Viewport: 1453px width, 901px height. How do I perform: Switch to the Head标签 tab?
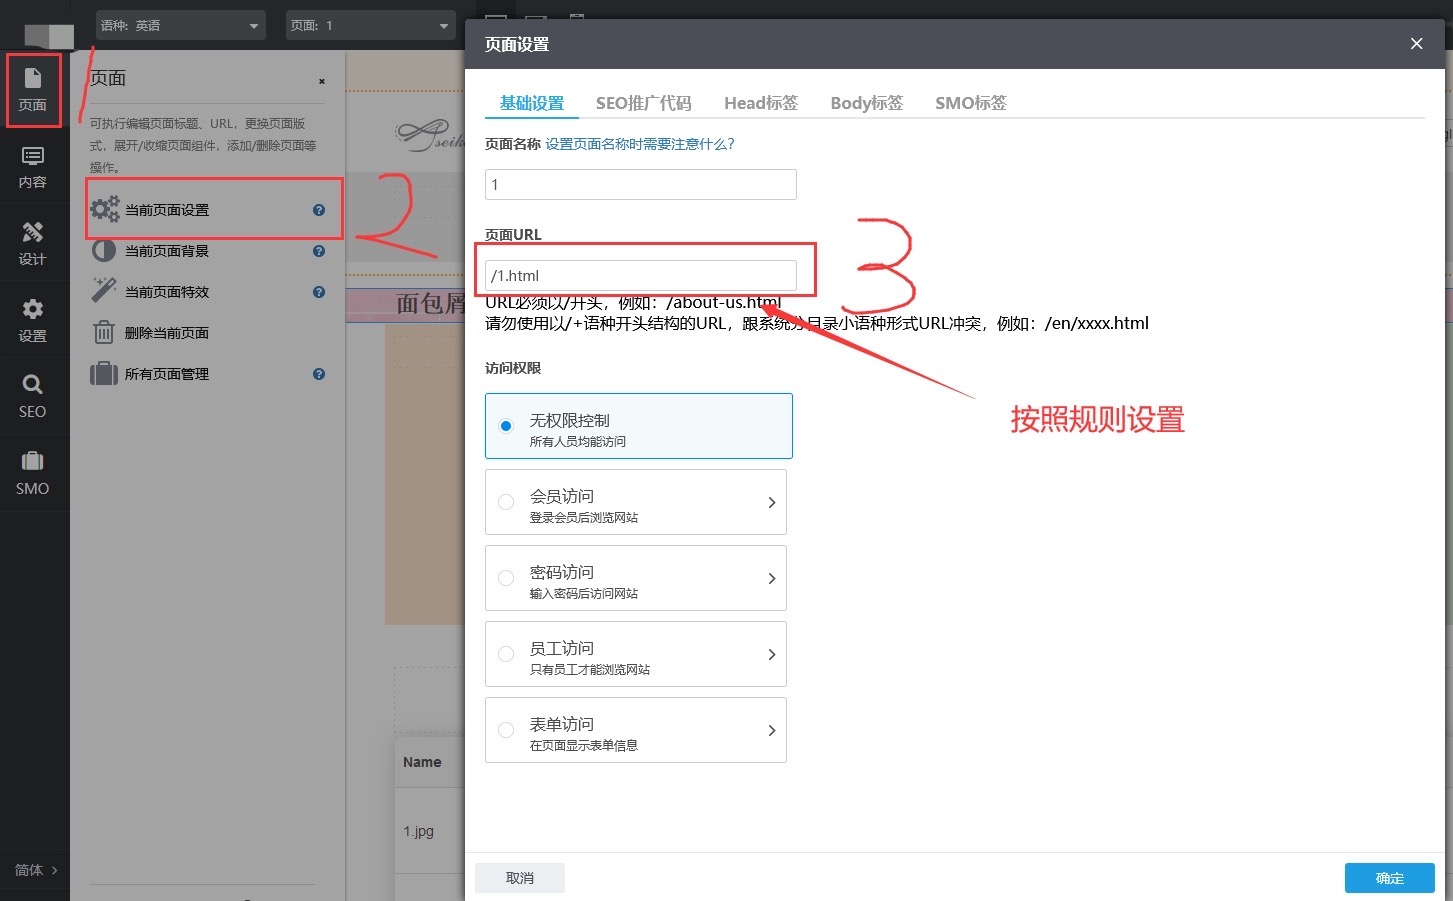pyautogui.click(x=761, y=103)
